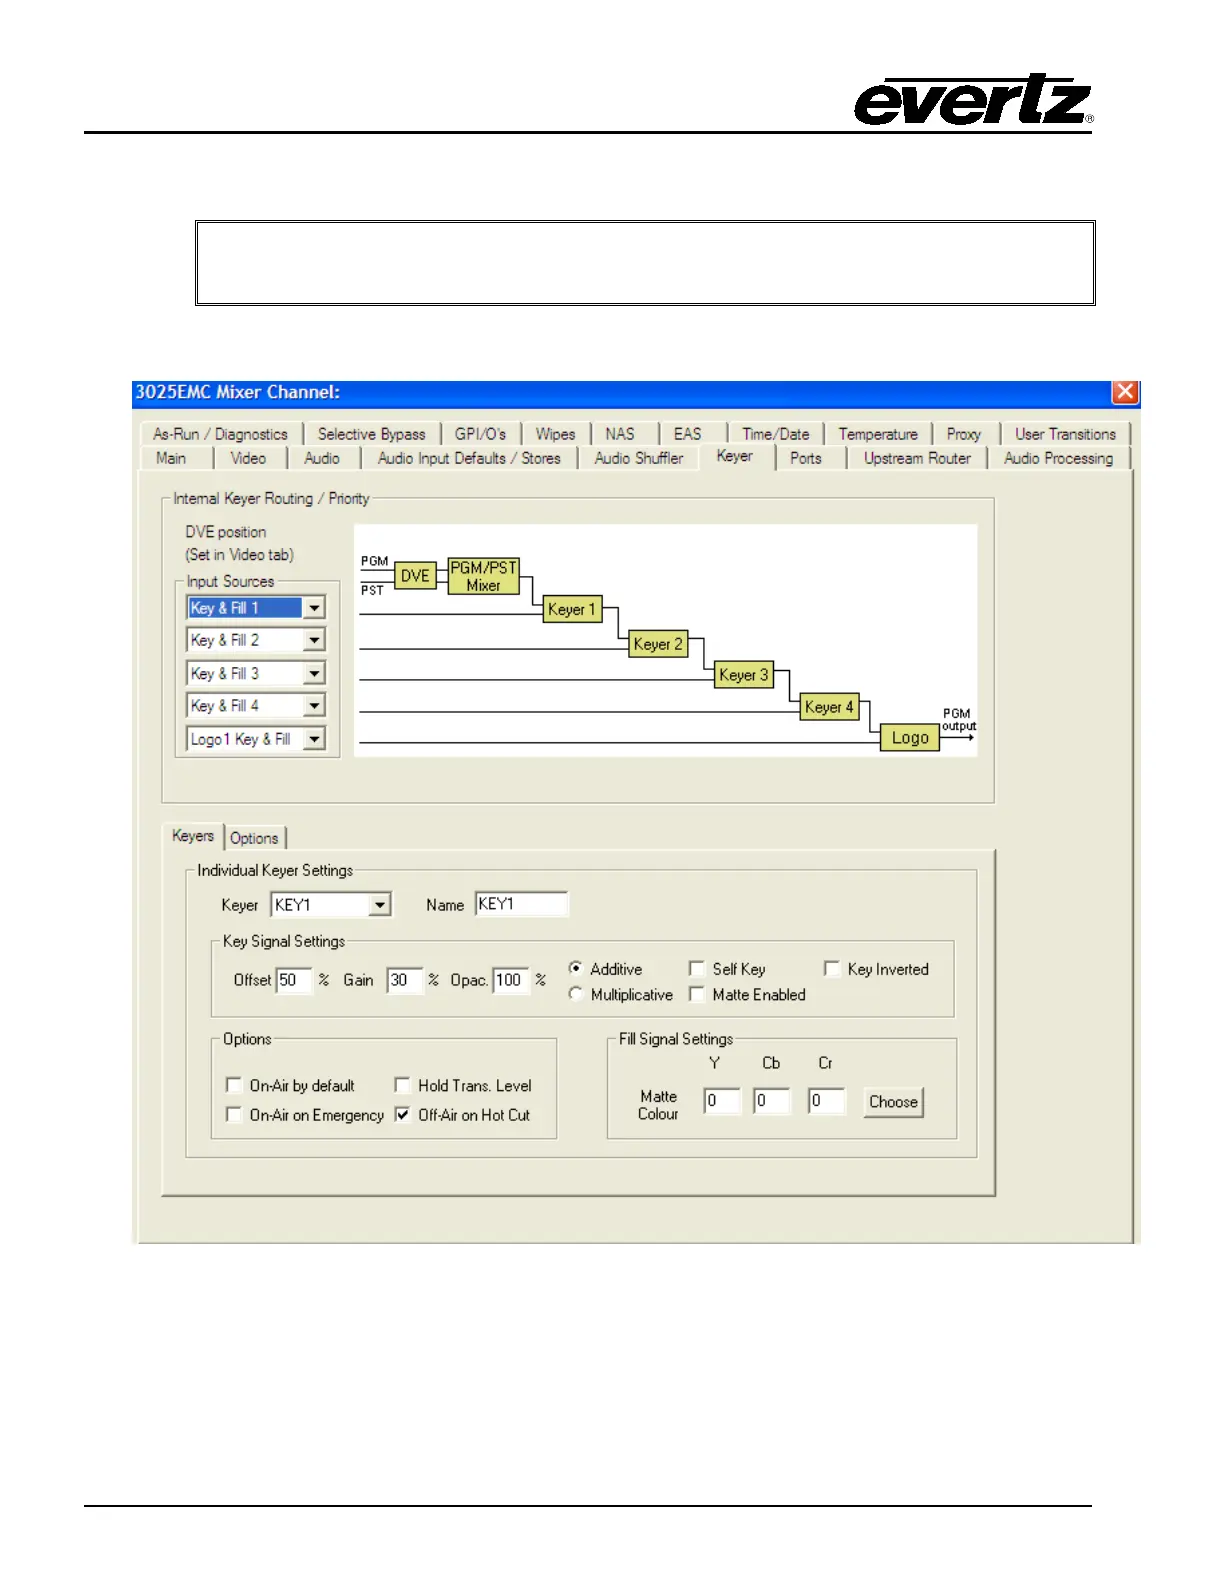Switch to the Options sub-tab

point(254,838)
